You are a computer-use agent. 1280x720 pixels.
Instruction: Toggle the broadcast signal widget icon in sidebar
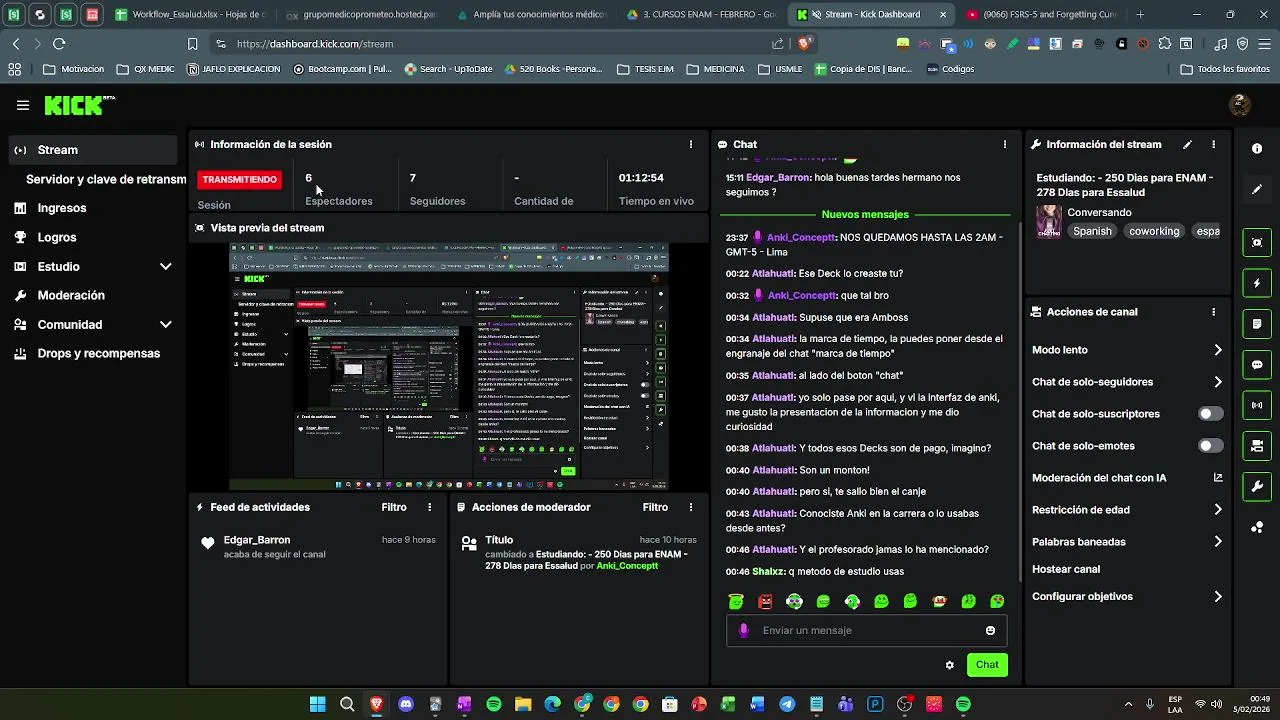pyautogui.click(x=1257, y=405)
